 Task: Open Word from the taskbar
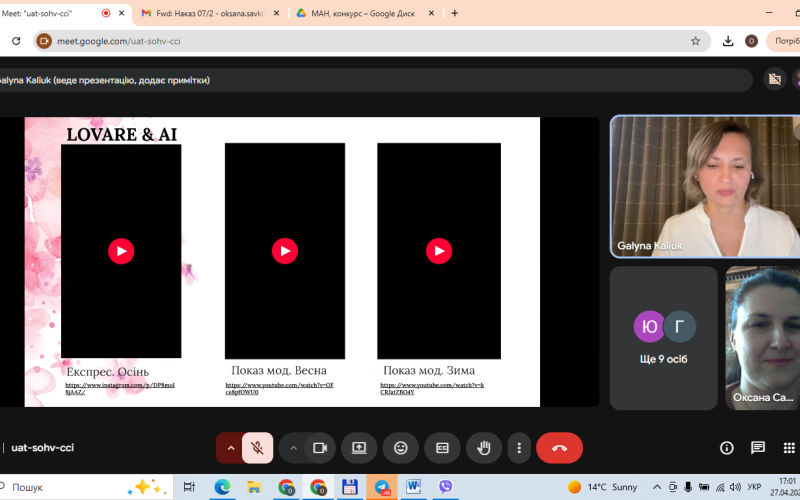tap(413, 487)
